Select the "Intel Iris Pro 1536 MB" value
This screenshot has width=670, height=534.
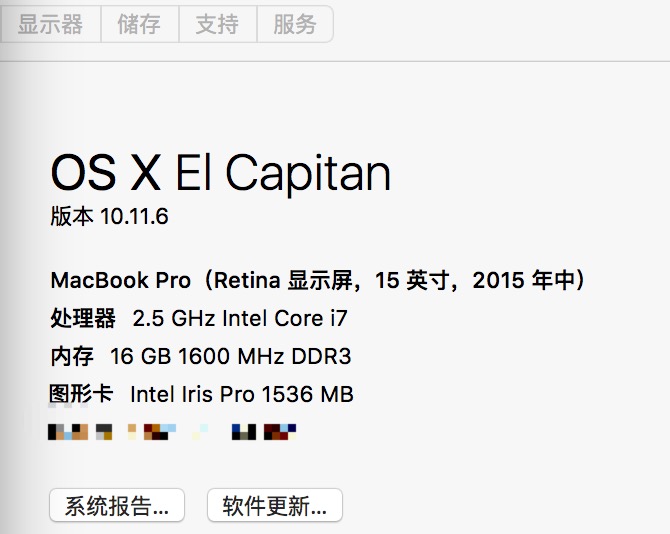point(242,394)
